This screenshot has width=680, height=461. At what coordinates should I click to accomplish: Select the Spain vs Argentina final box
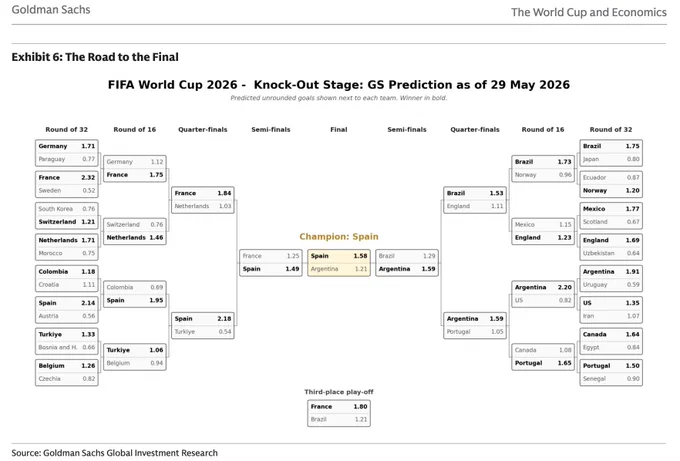pos(339,262)
